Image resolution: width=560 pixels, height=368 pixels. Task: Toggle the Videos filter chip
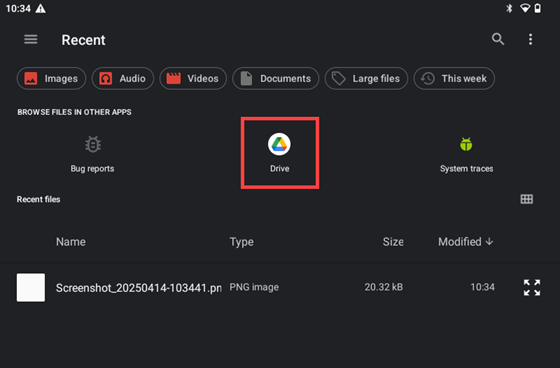[193, 78]
